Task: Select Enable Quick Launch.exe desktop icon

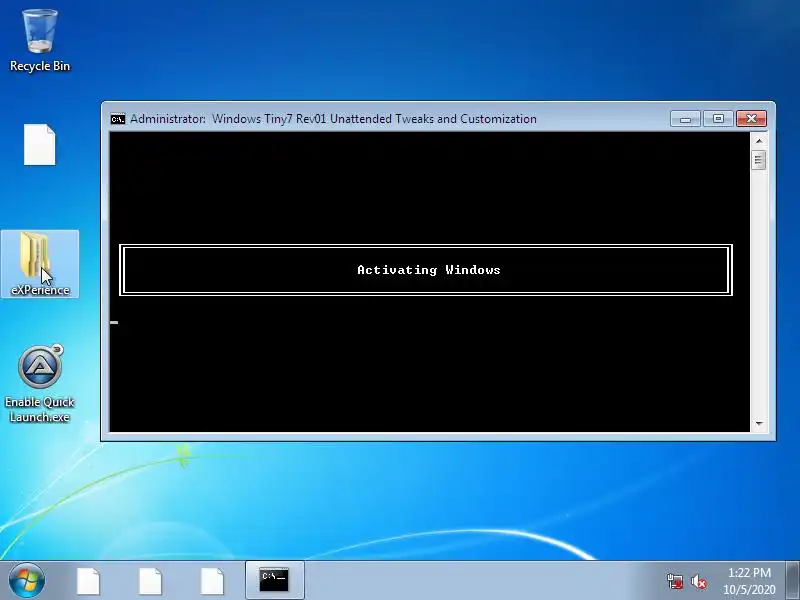Action: point(40,384)
